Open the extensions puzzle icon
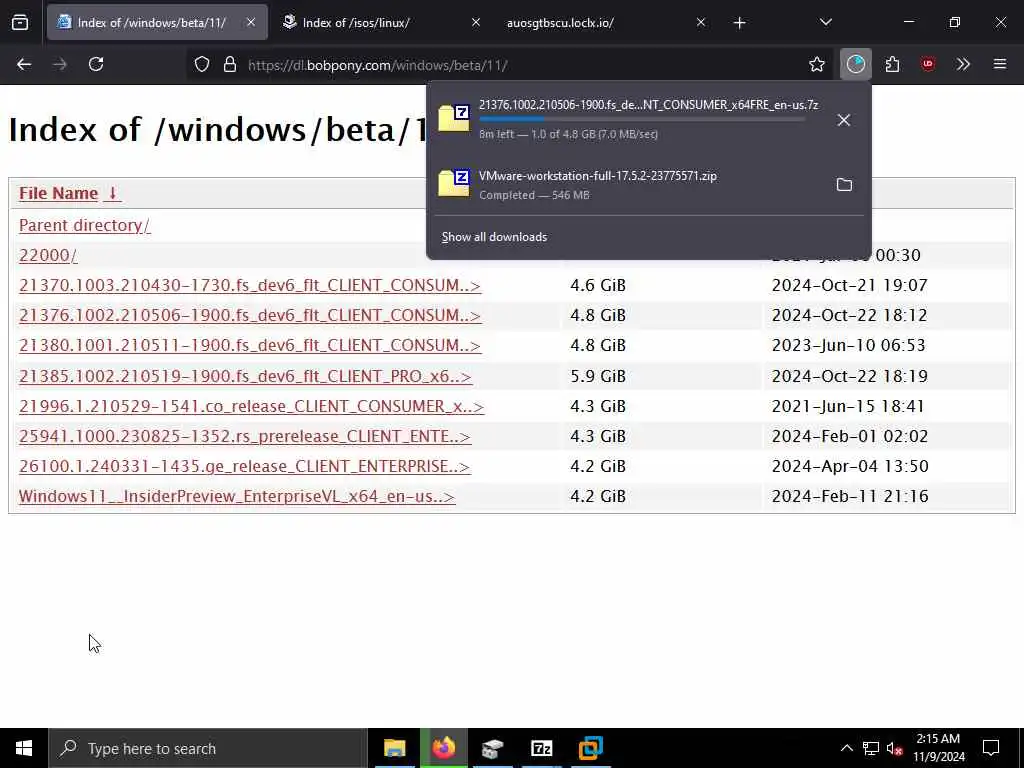This screenshot has width=1024, height=768. coord(892,64)
